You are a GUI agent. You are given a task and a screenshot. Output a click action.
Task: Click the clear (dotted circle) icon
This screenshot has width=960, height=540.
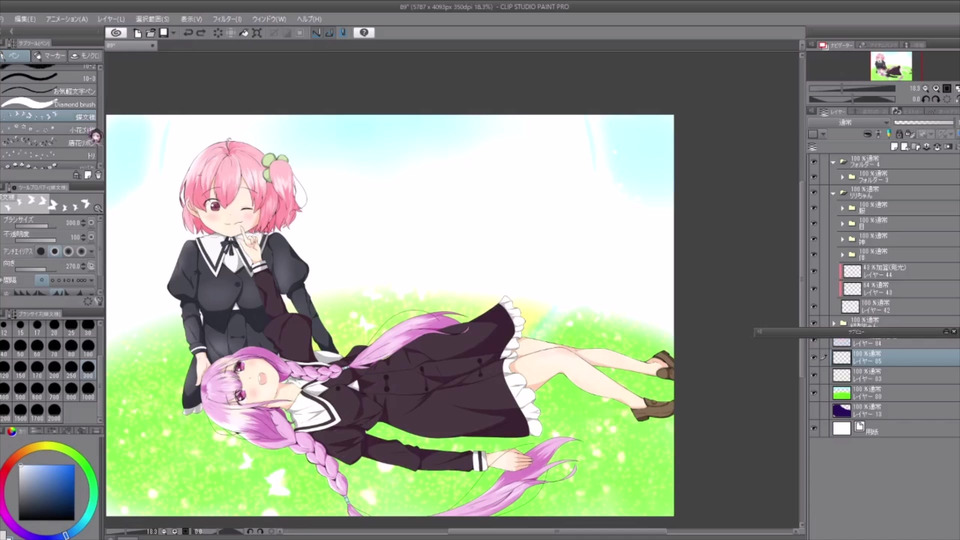pos(218,33)
